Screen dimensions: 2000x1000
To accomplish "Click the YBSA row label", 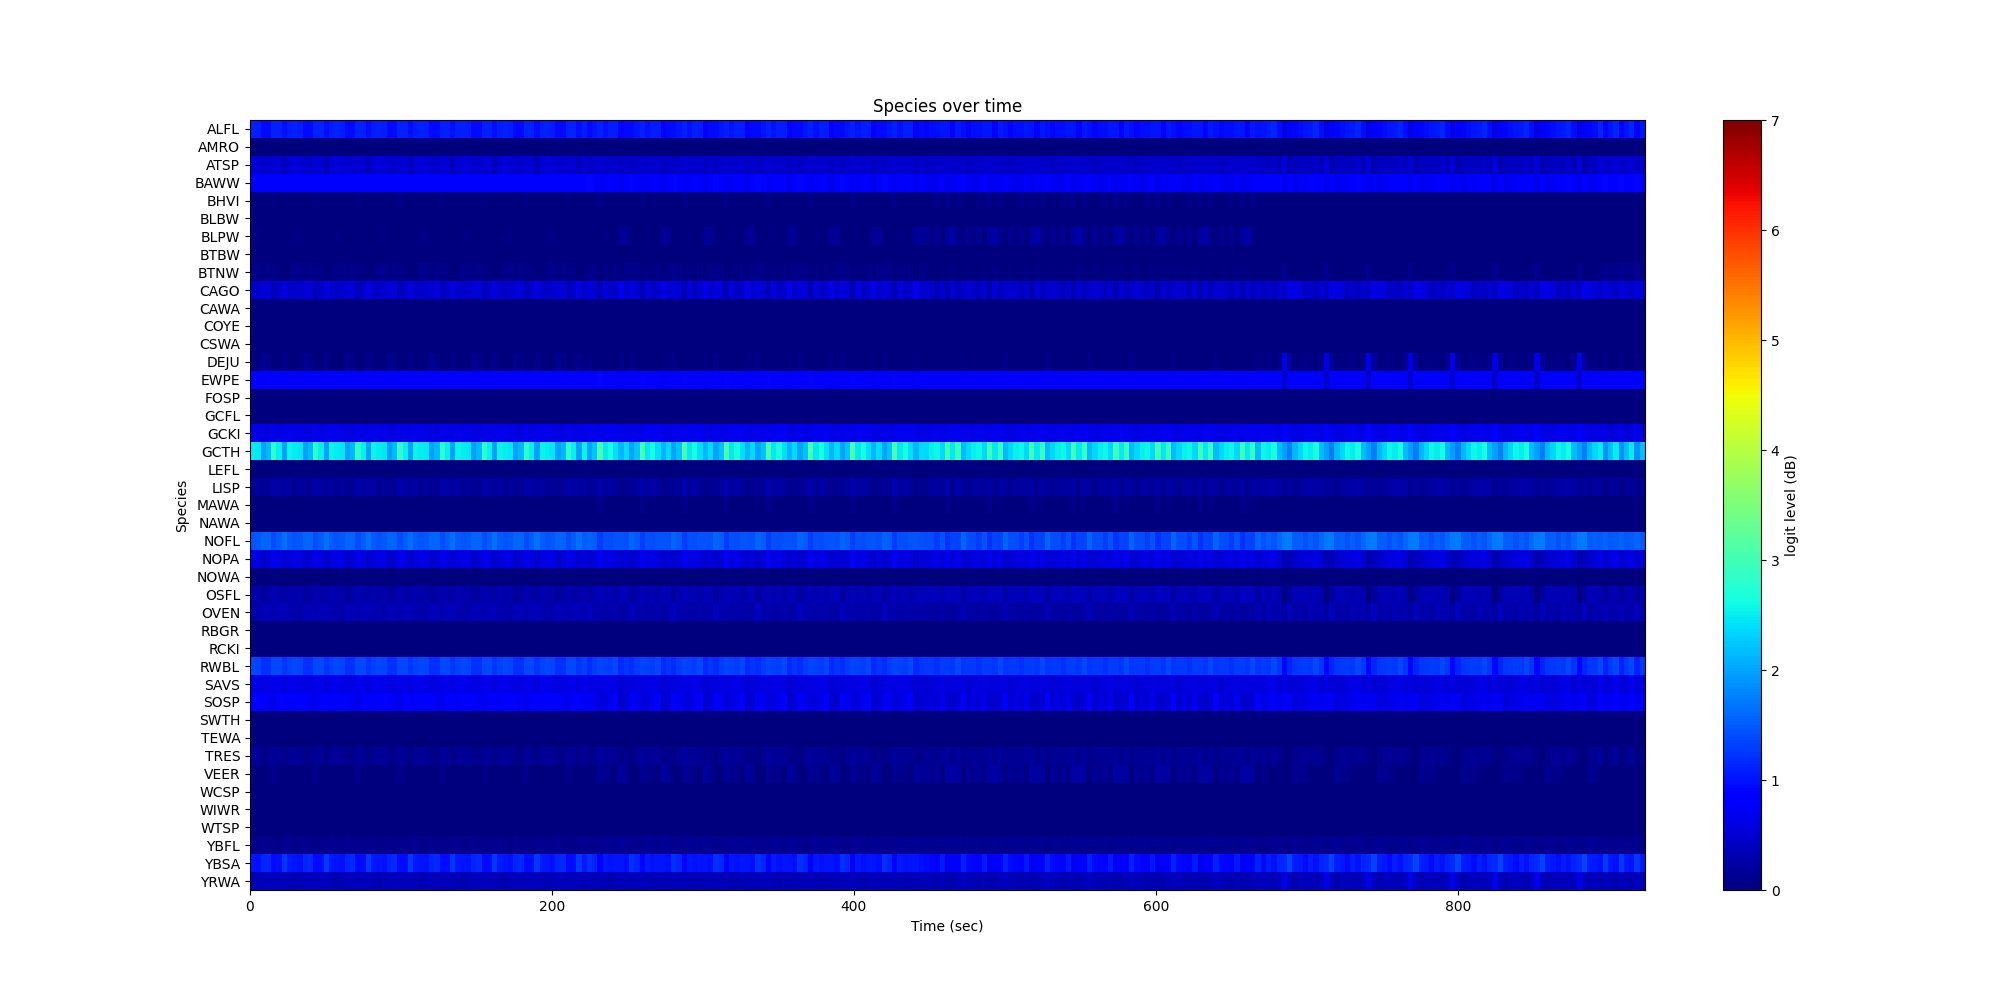I will coord(221,864).
